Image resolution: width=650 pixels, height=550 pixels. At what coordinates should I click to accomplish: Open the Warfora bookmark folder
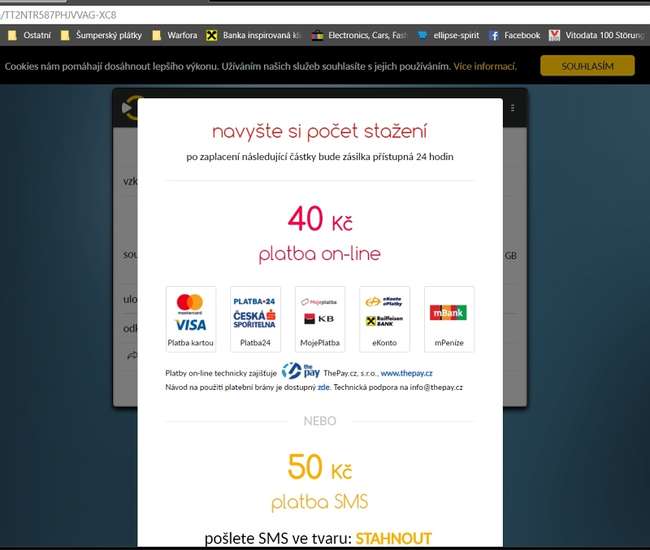pos(175,35)
